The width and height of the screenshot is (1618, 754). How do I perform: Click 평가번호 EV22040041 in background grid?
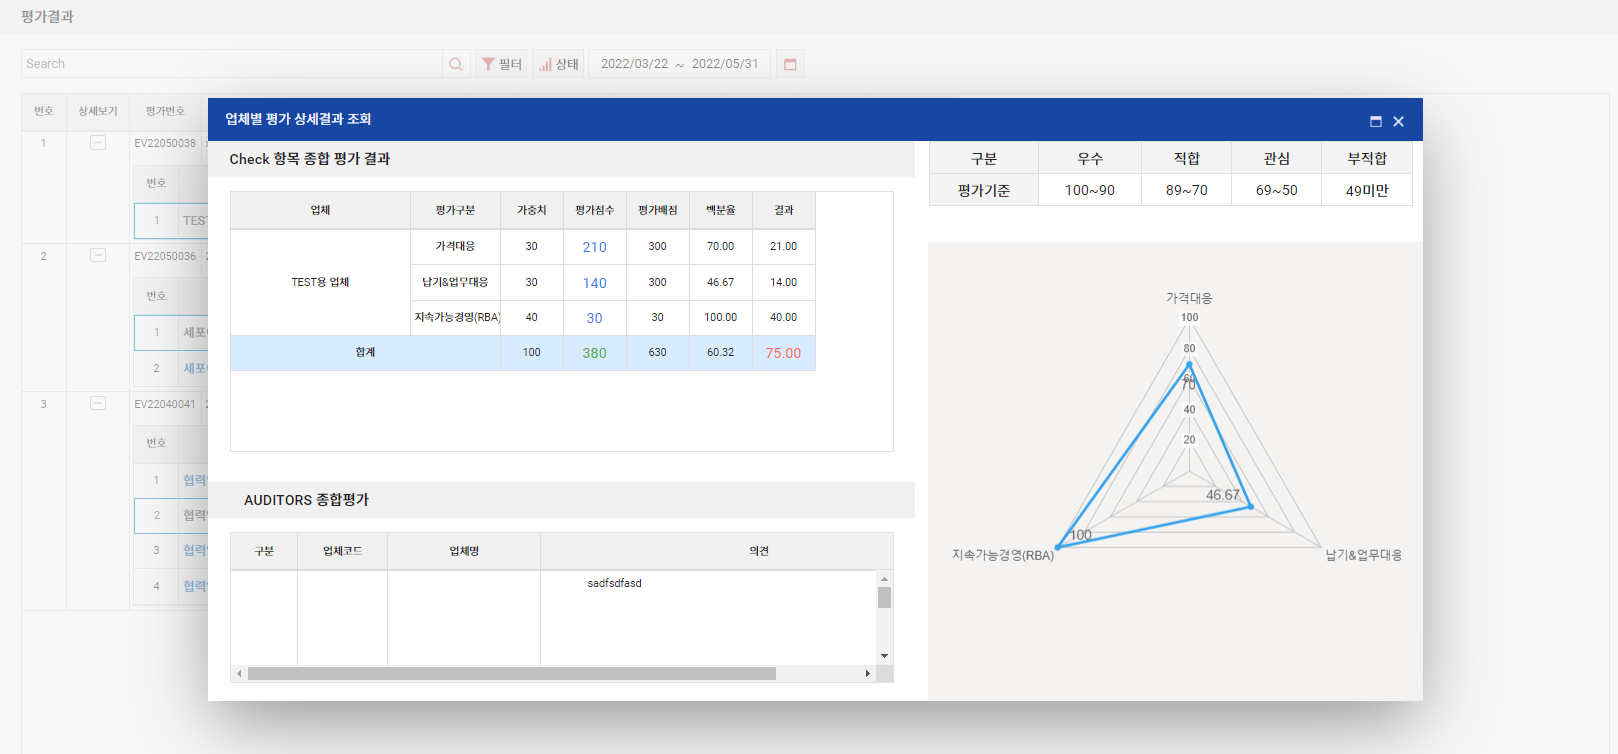(165, 404)
